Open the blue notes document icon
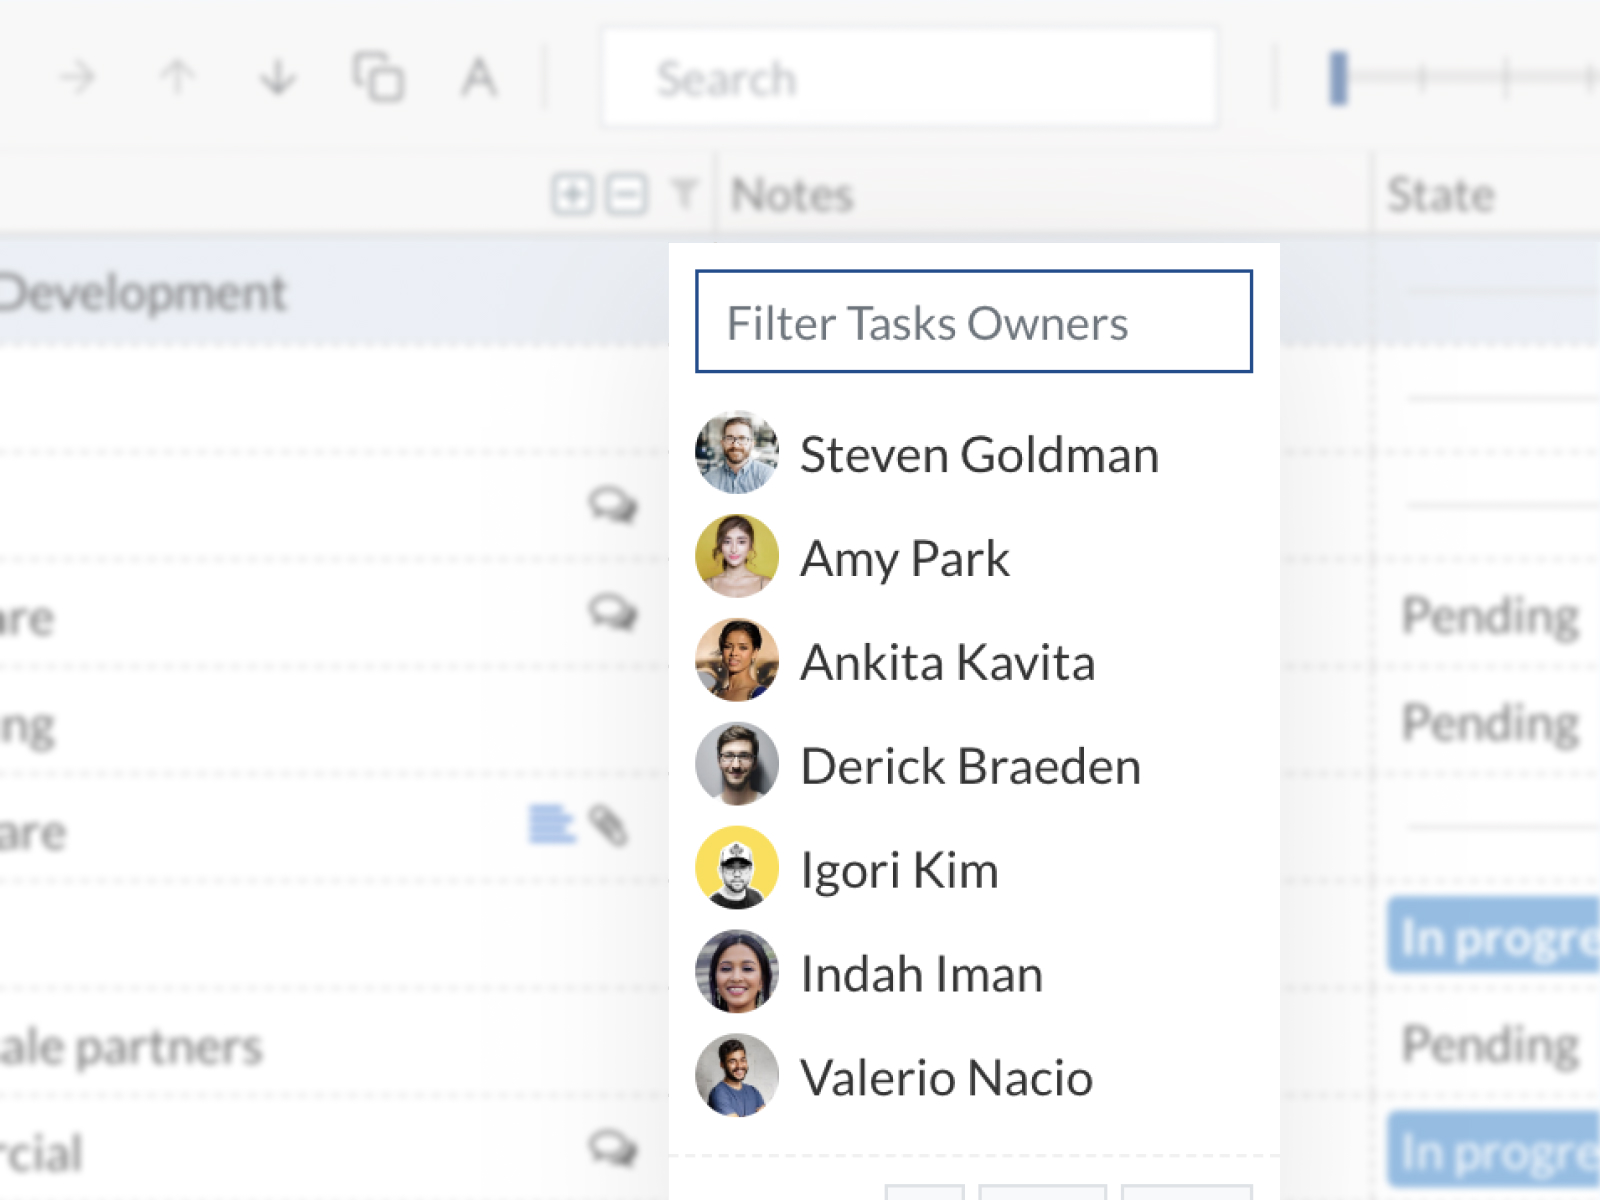Image resolution: width=1600 pixels, height=1200 pixels. pos(550,826)
